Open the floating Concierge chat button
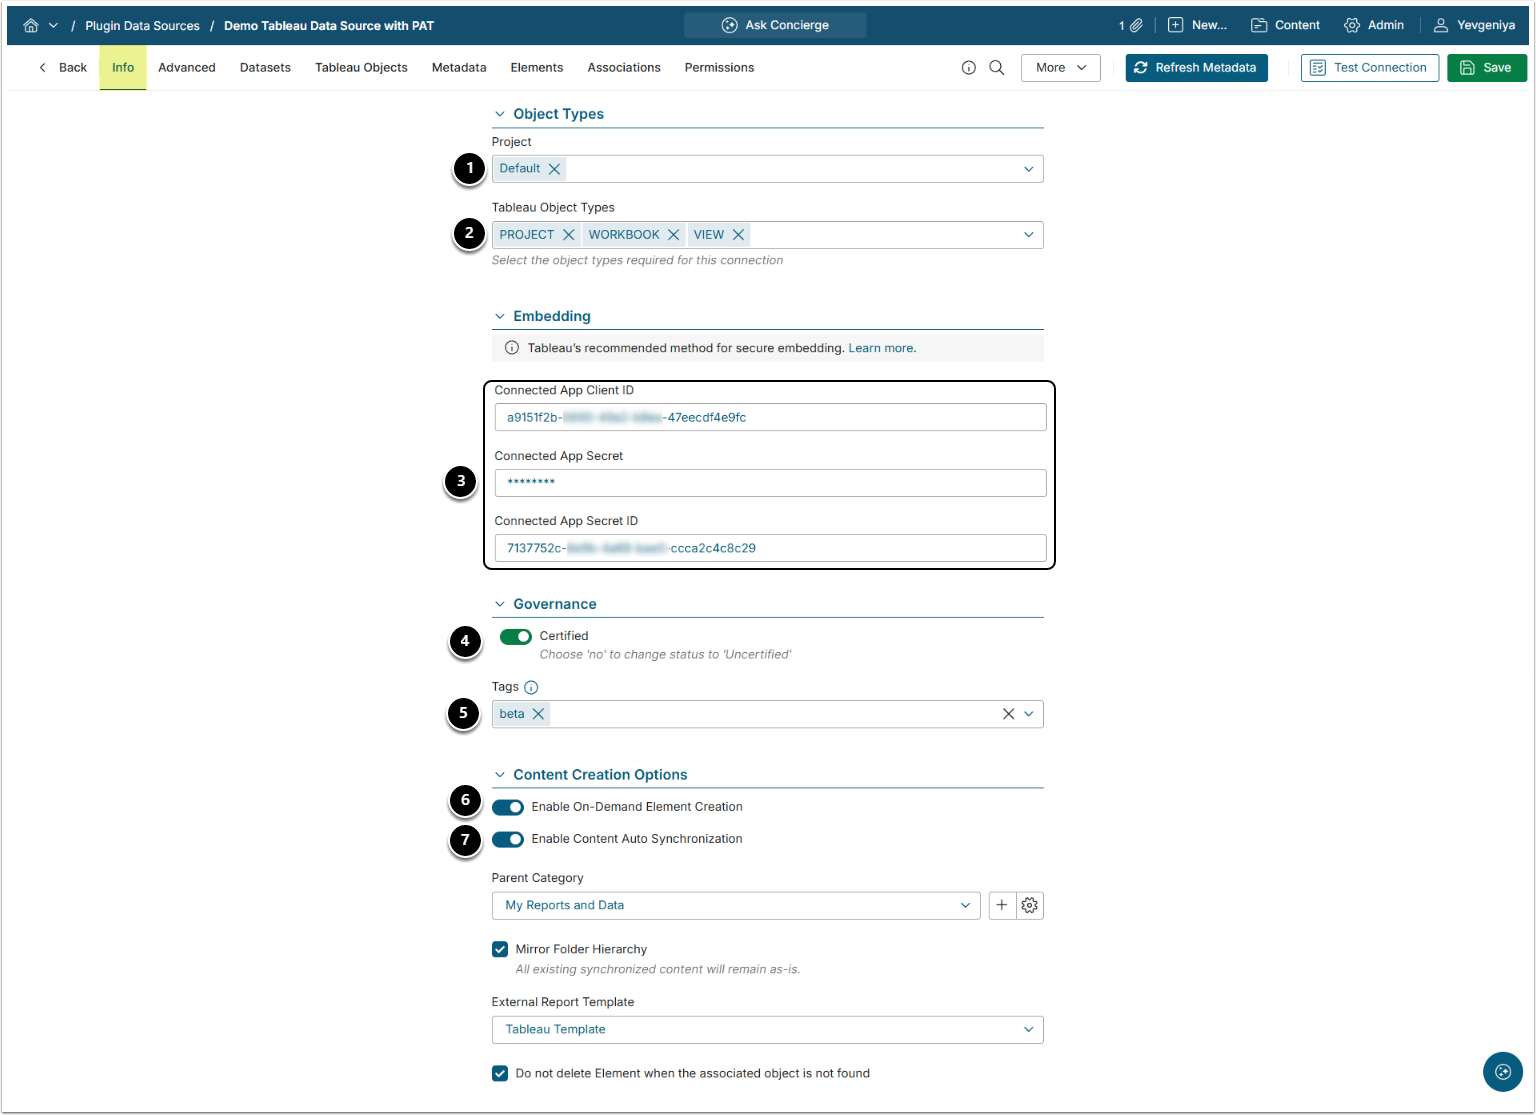1536x1115 pixels. 1502,1072
